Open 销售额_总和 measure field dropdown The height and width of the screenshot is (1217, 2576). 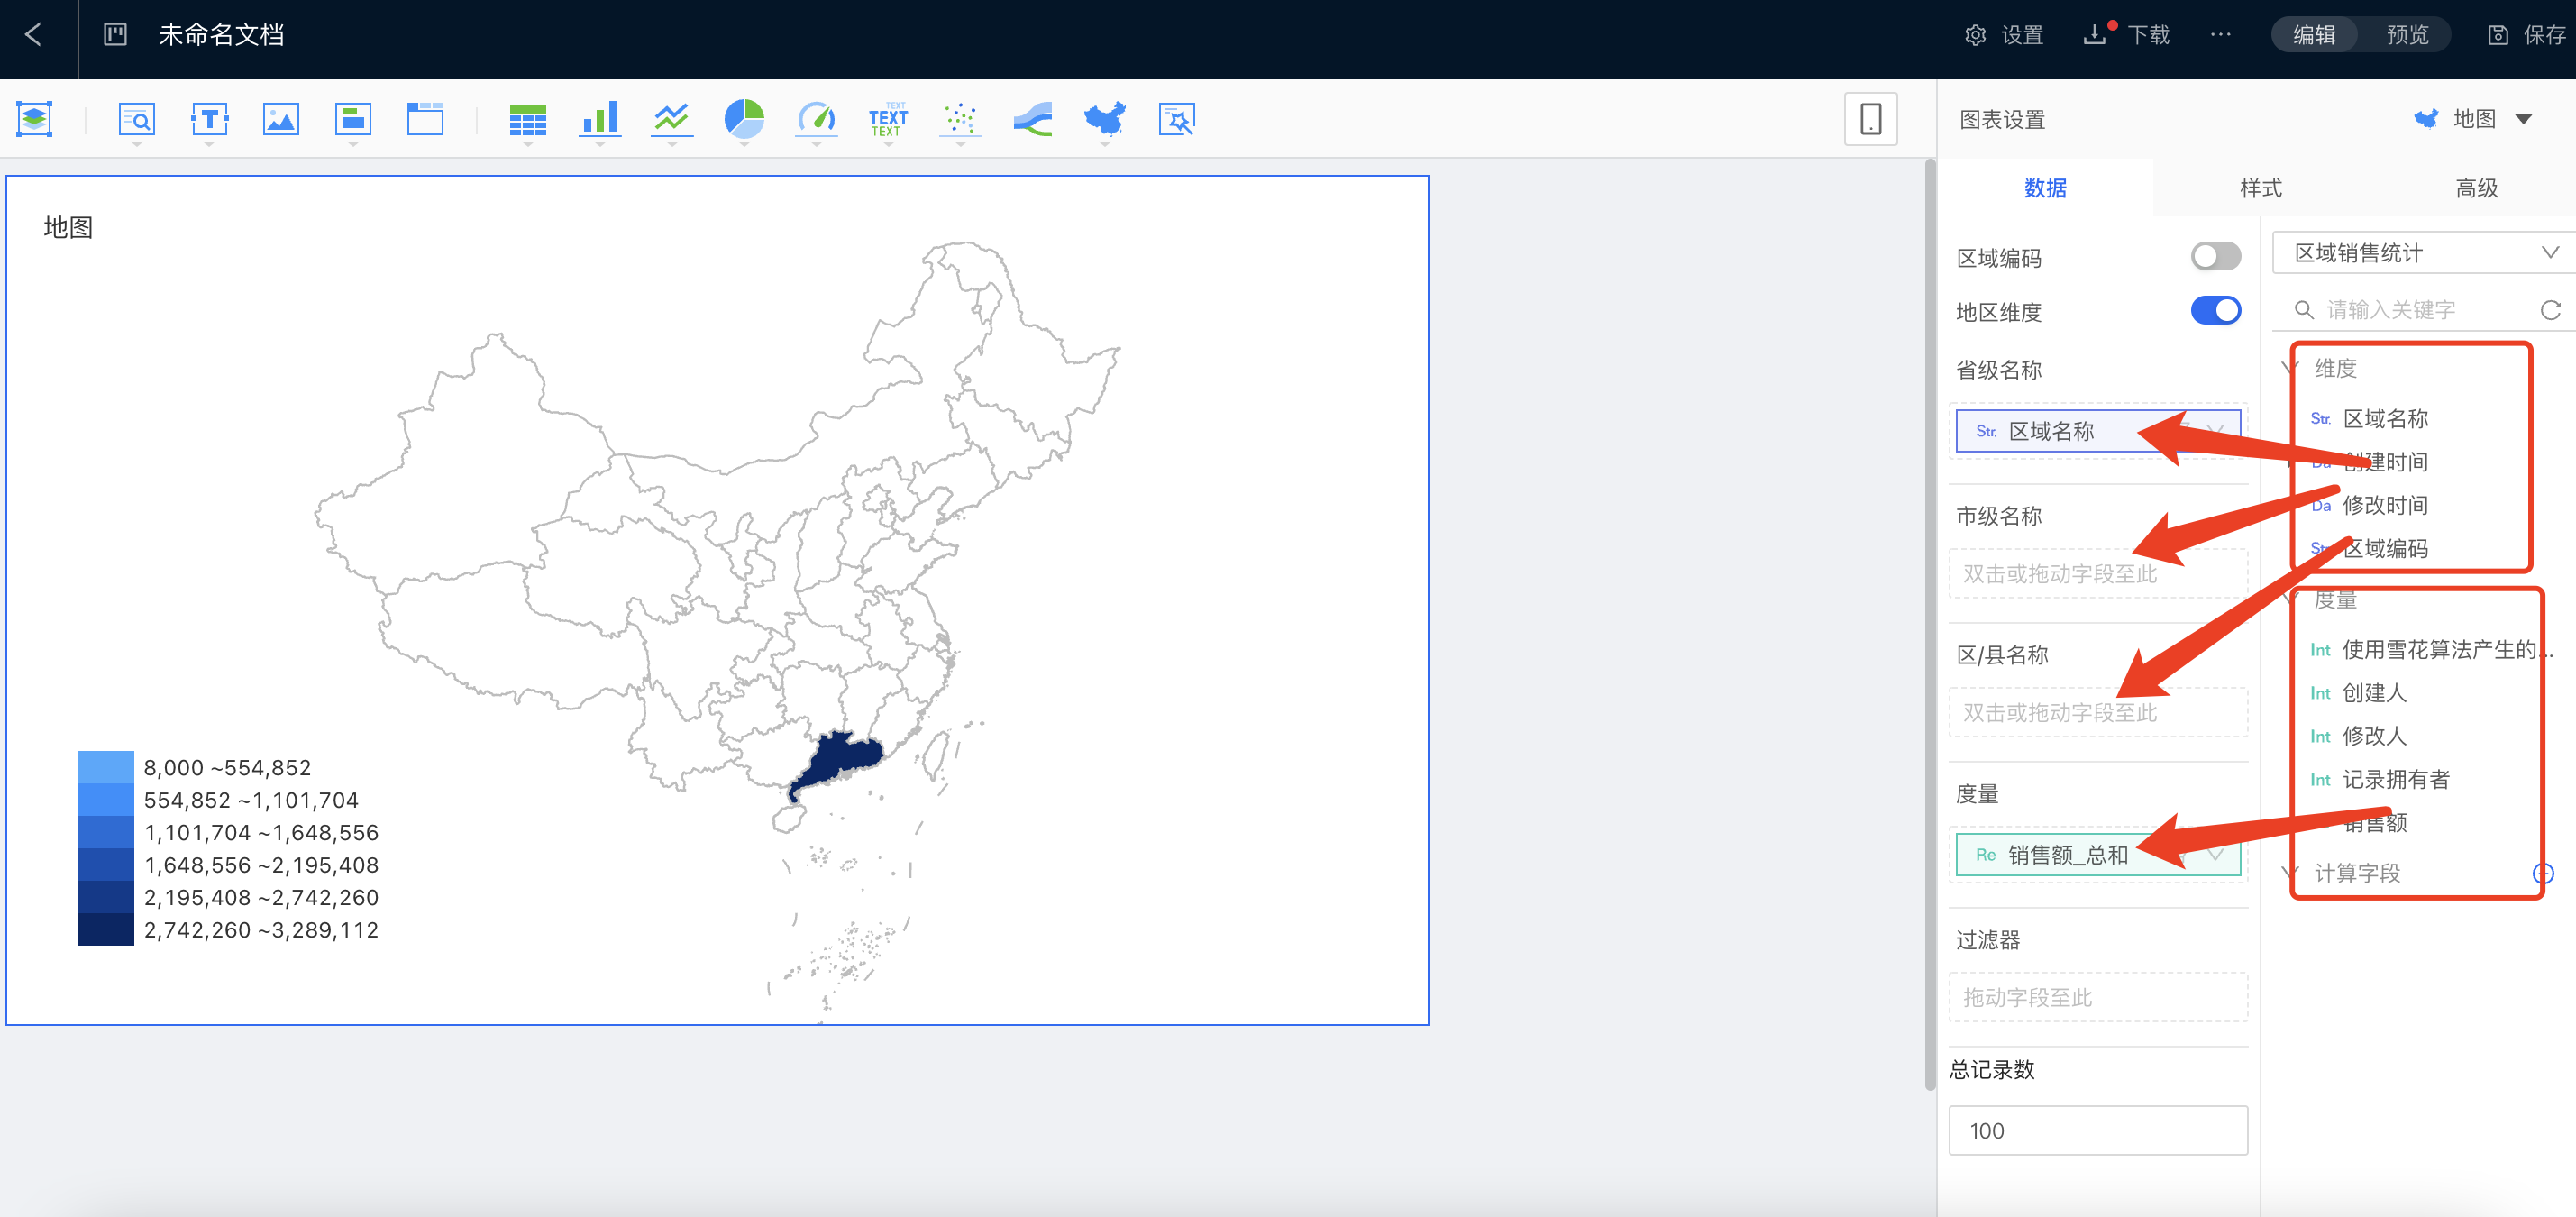(2216, 855)
